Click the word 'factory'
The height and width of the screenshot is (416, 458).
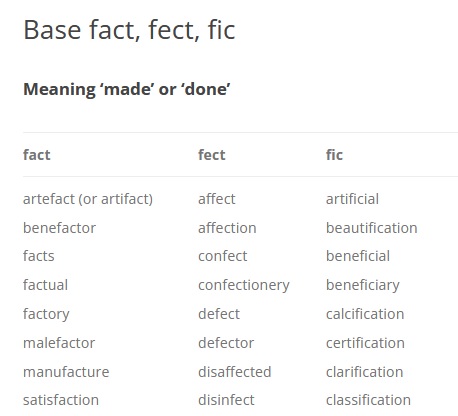click(46, 314)
